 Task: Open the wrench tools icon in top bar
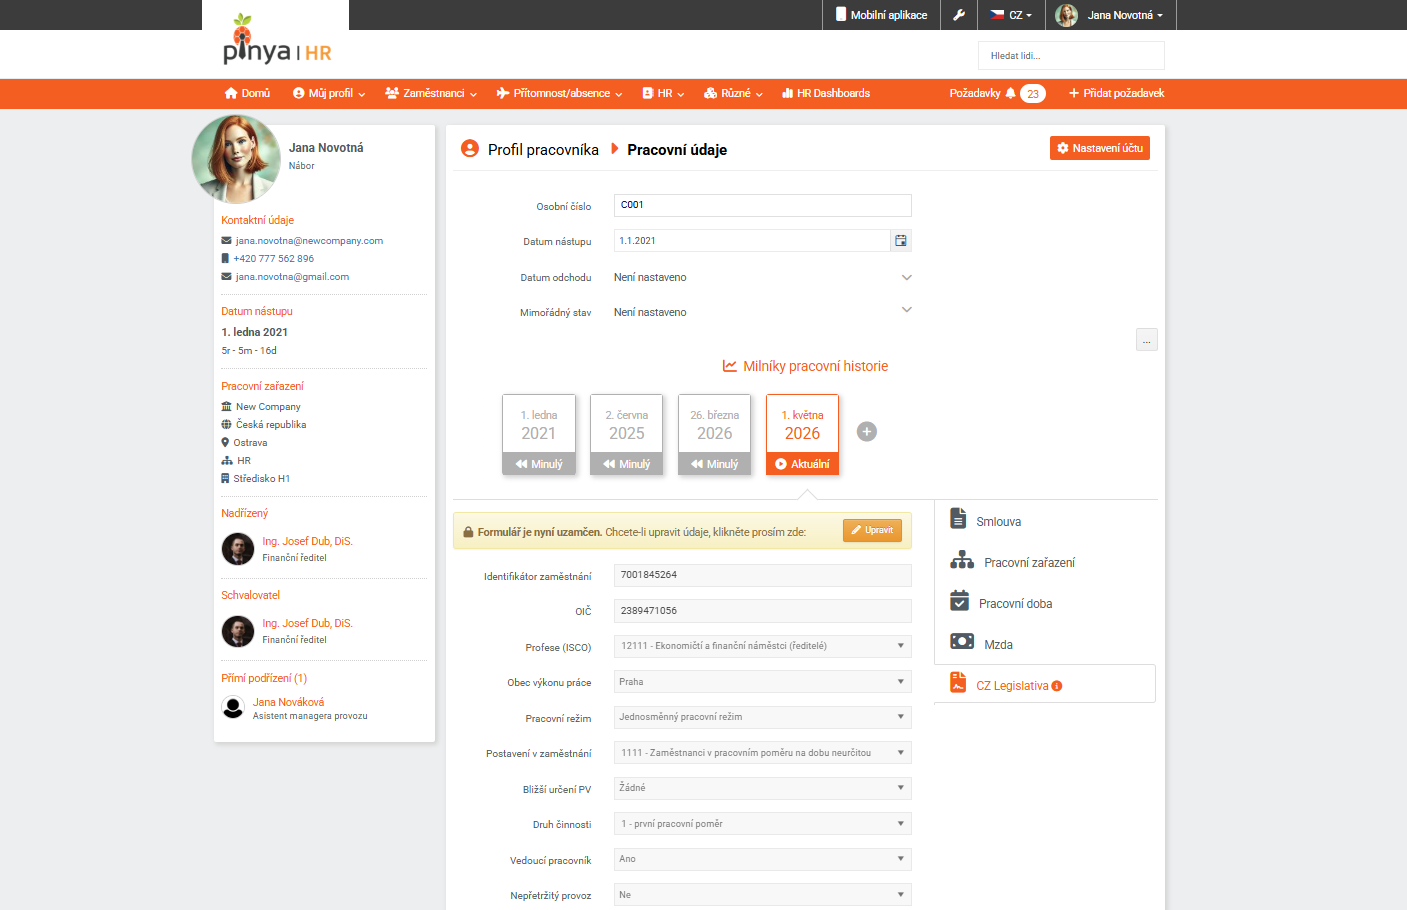coord(959,15)
